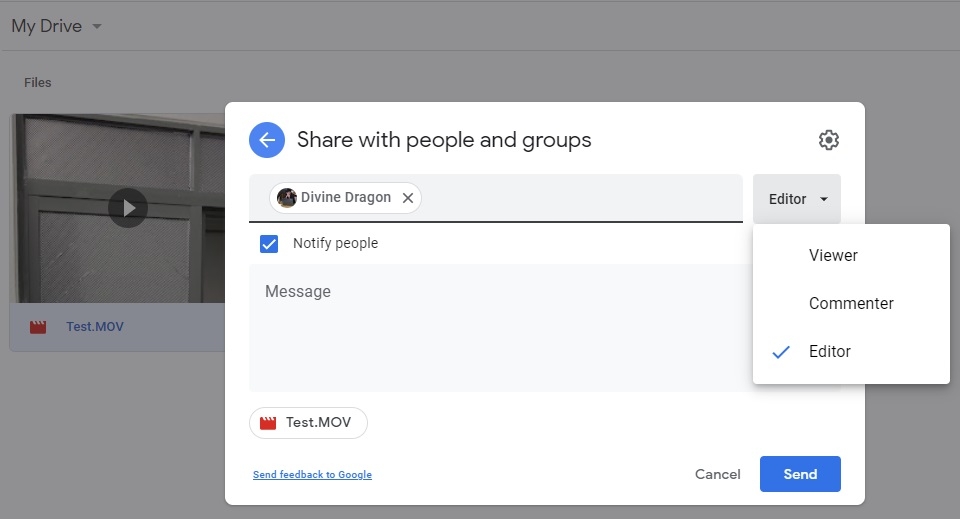
Task: Choose Editor option in role menu
Action: coord(851,351)
